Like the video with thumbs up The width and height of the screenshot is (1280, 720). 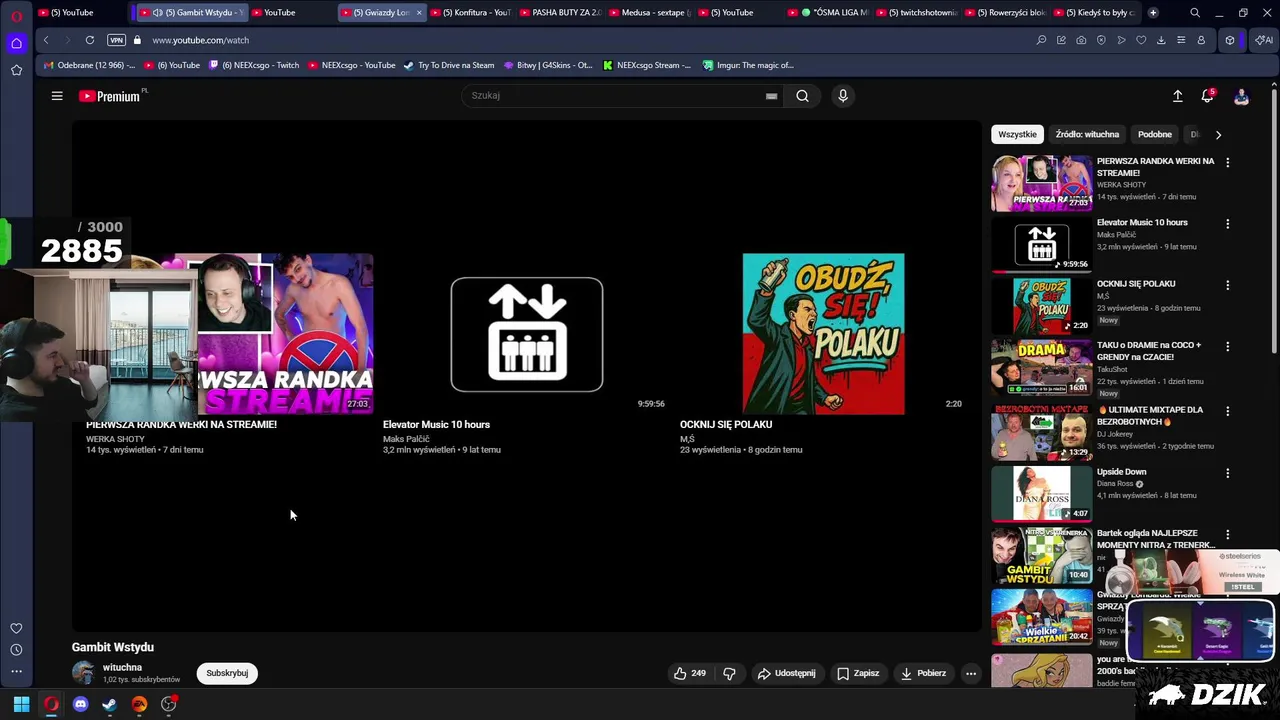click(689, 673)
